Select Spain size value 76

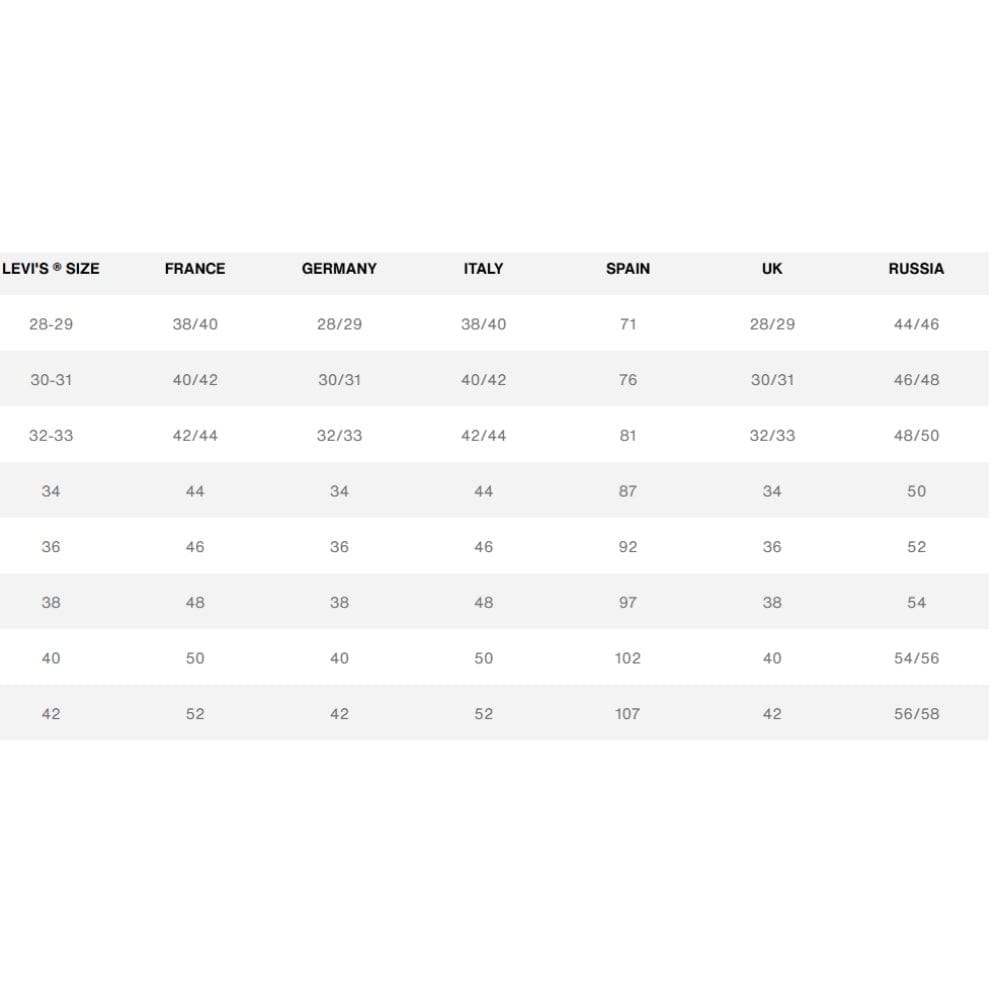pyautogui.click(x=628, y=380)
